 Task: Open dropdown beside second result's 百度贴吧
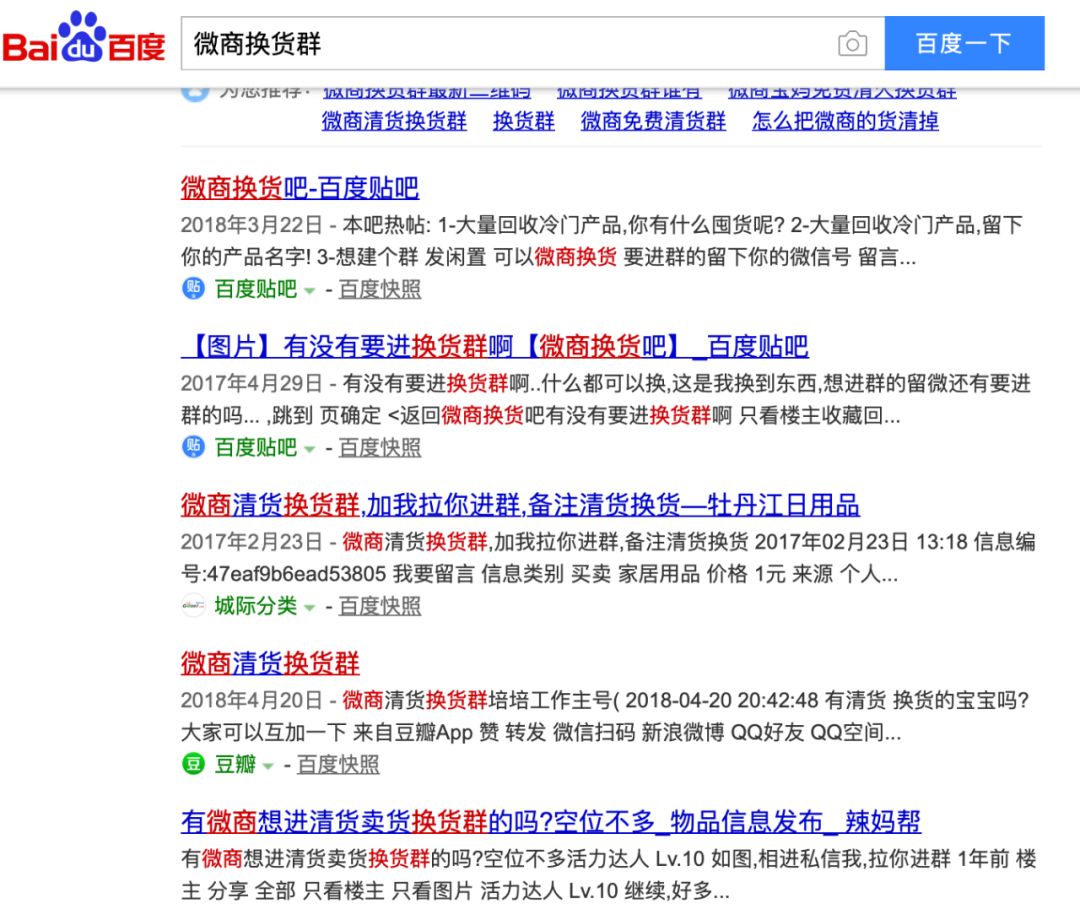[x=312, y=448]
